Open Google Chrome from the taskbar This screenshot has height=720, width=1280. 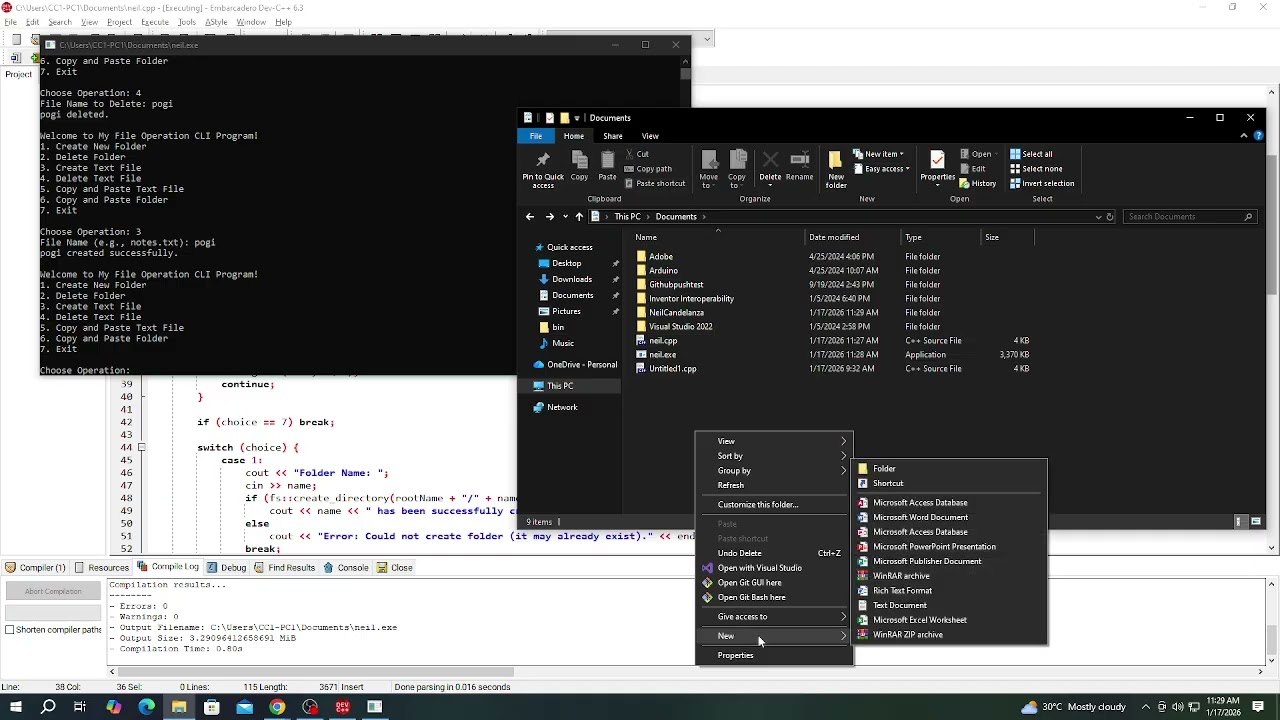(277, 707)
